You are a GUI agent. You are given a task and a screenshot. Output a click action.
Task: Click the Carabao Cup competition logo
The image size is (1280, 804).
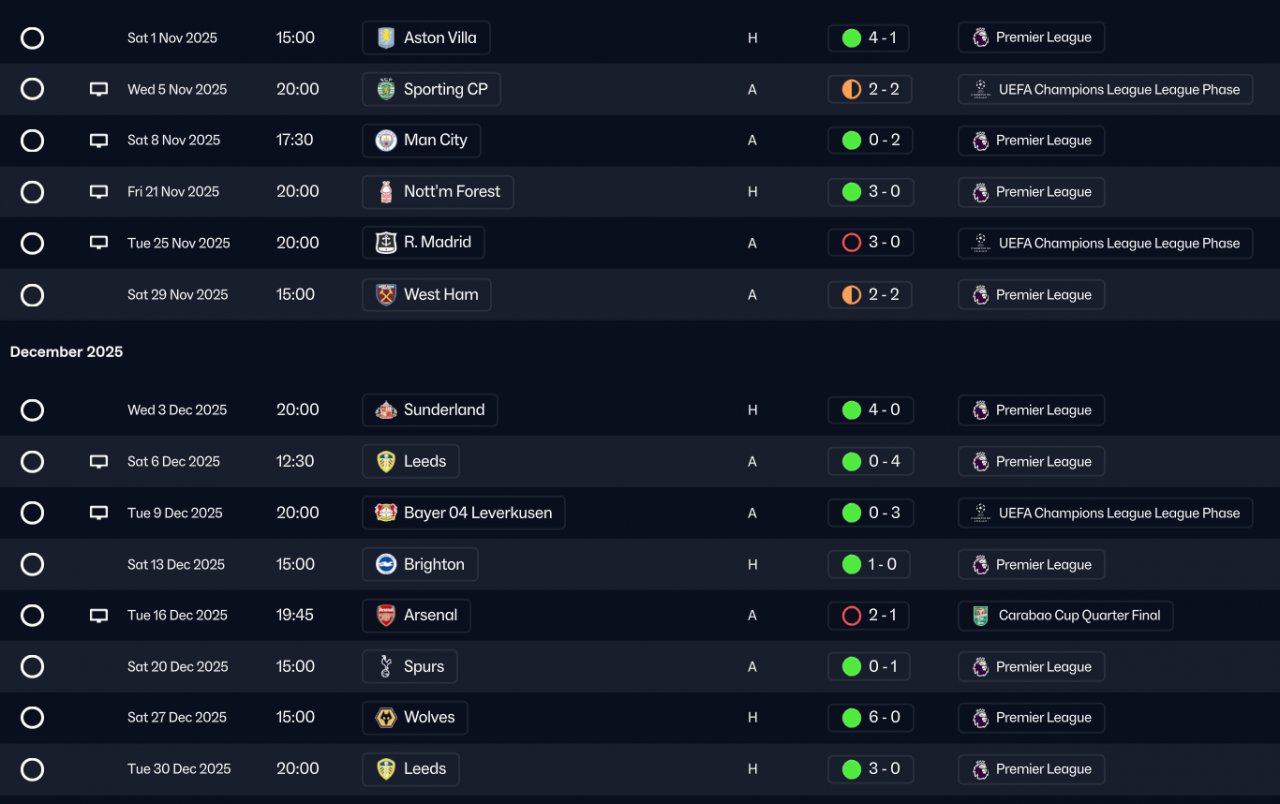point(981,616)
